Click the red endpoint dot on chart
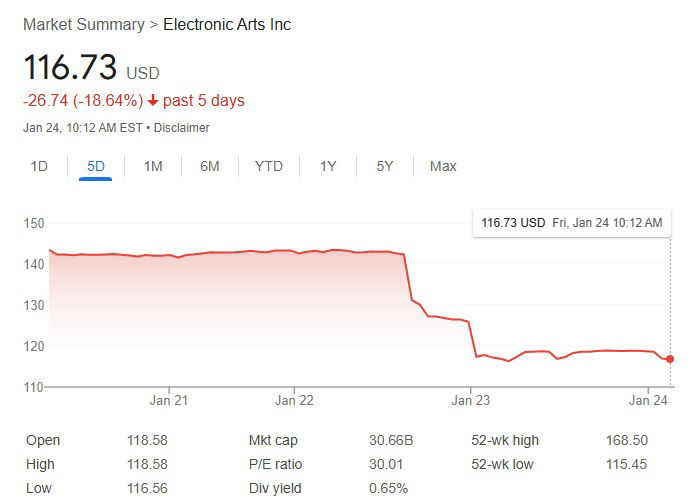This screenshot has width=691, height=502. click(670, 358)
